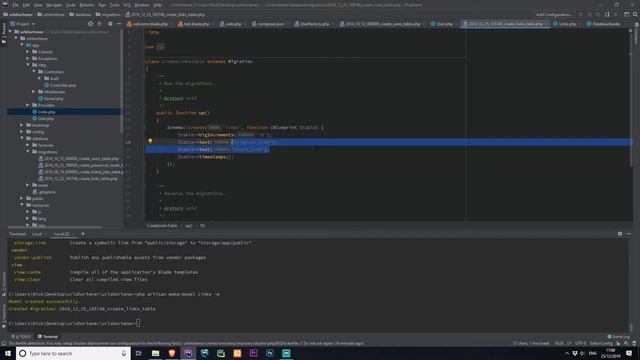Screen dimensions: 640x360
Task: Open Brave browser from taskbar
Action: click(172, 353)
